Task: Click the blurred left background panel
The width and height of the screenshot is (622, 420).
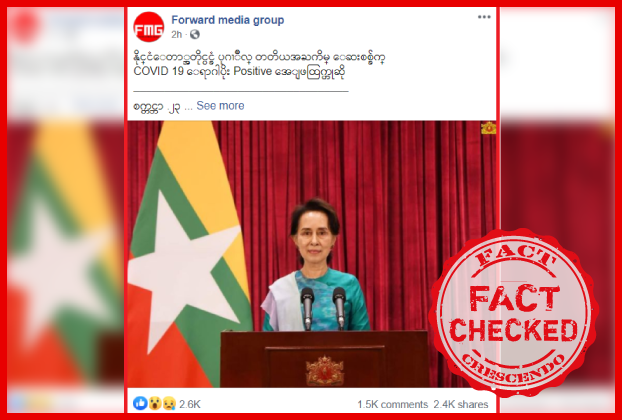Action: (65, 210)
